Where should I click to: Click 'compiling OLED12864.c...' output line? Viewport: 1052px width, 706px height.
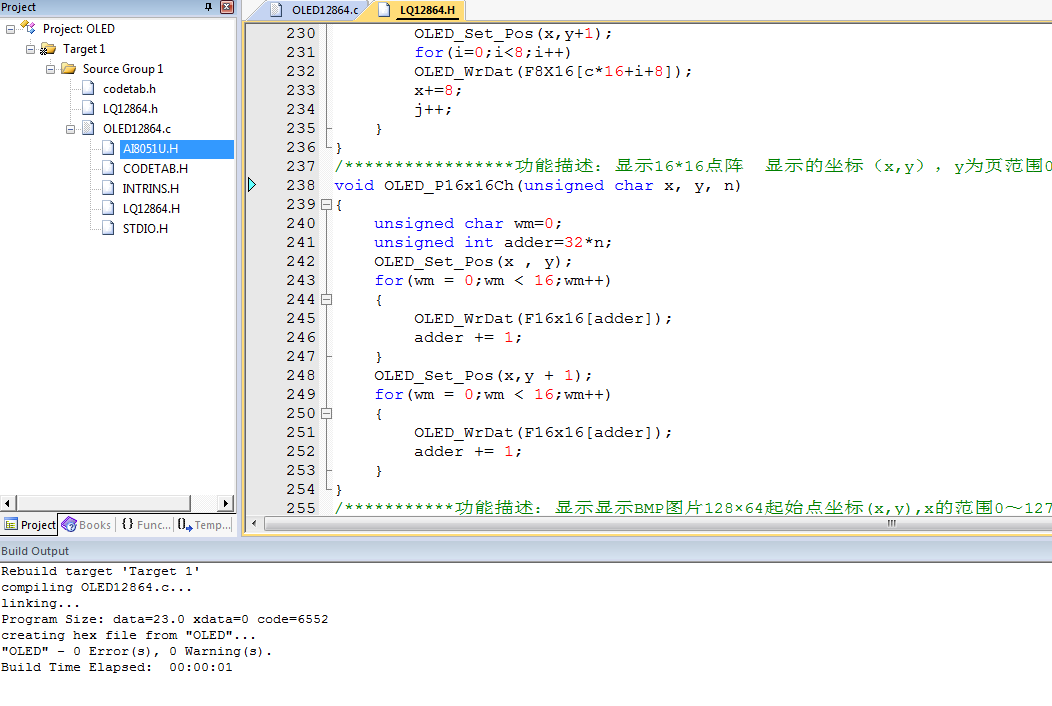pos(97,587)
